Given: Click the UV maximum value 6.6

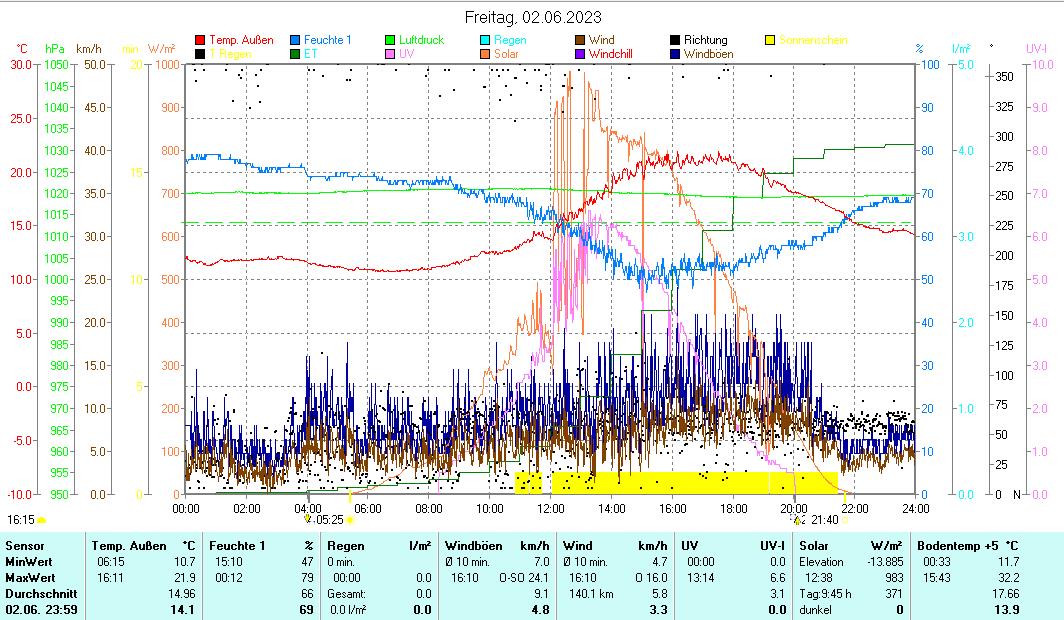Looking at the screenshot, I should click(x=778, y=578).
